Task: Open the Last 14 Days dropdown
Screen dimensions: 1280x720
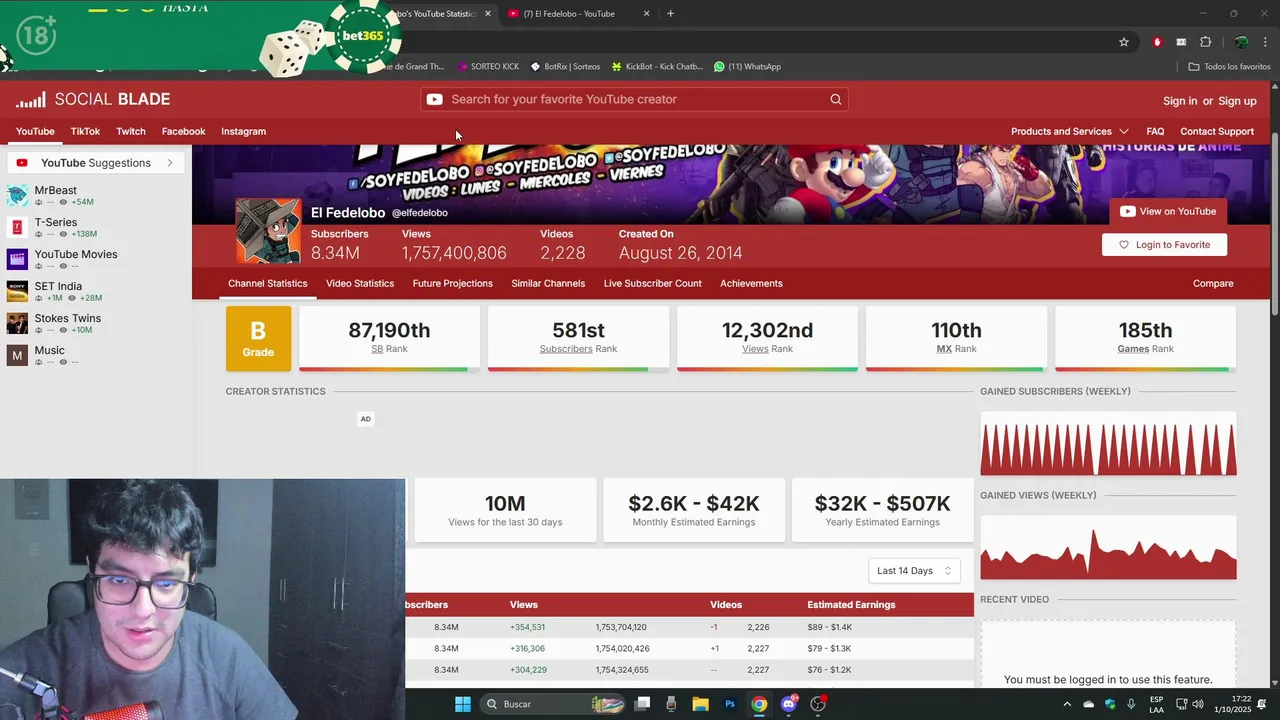Action: click(914, 570)
